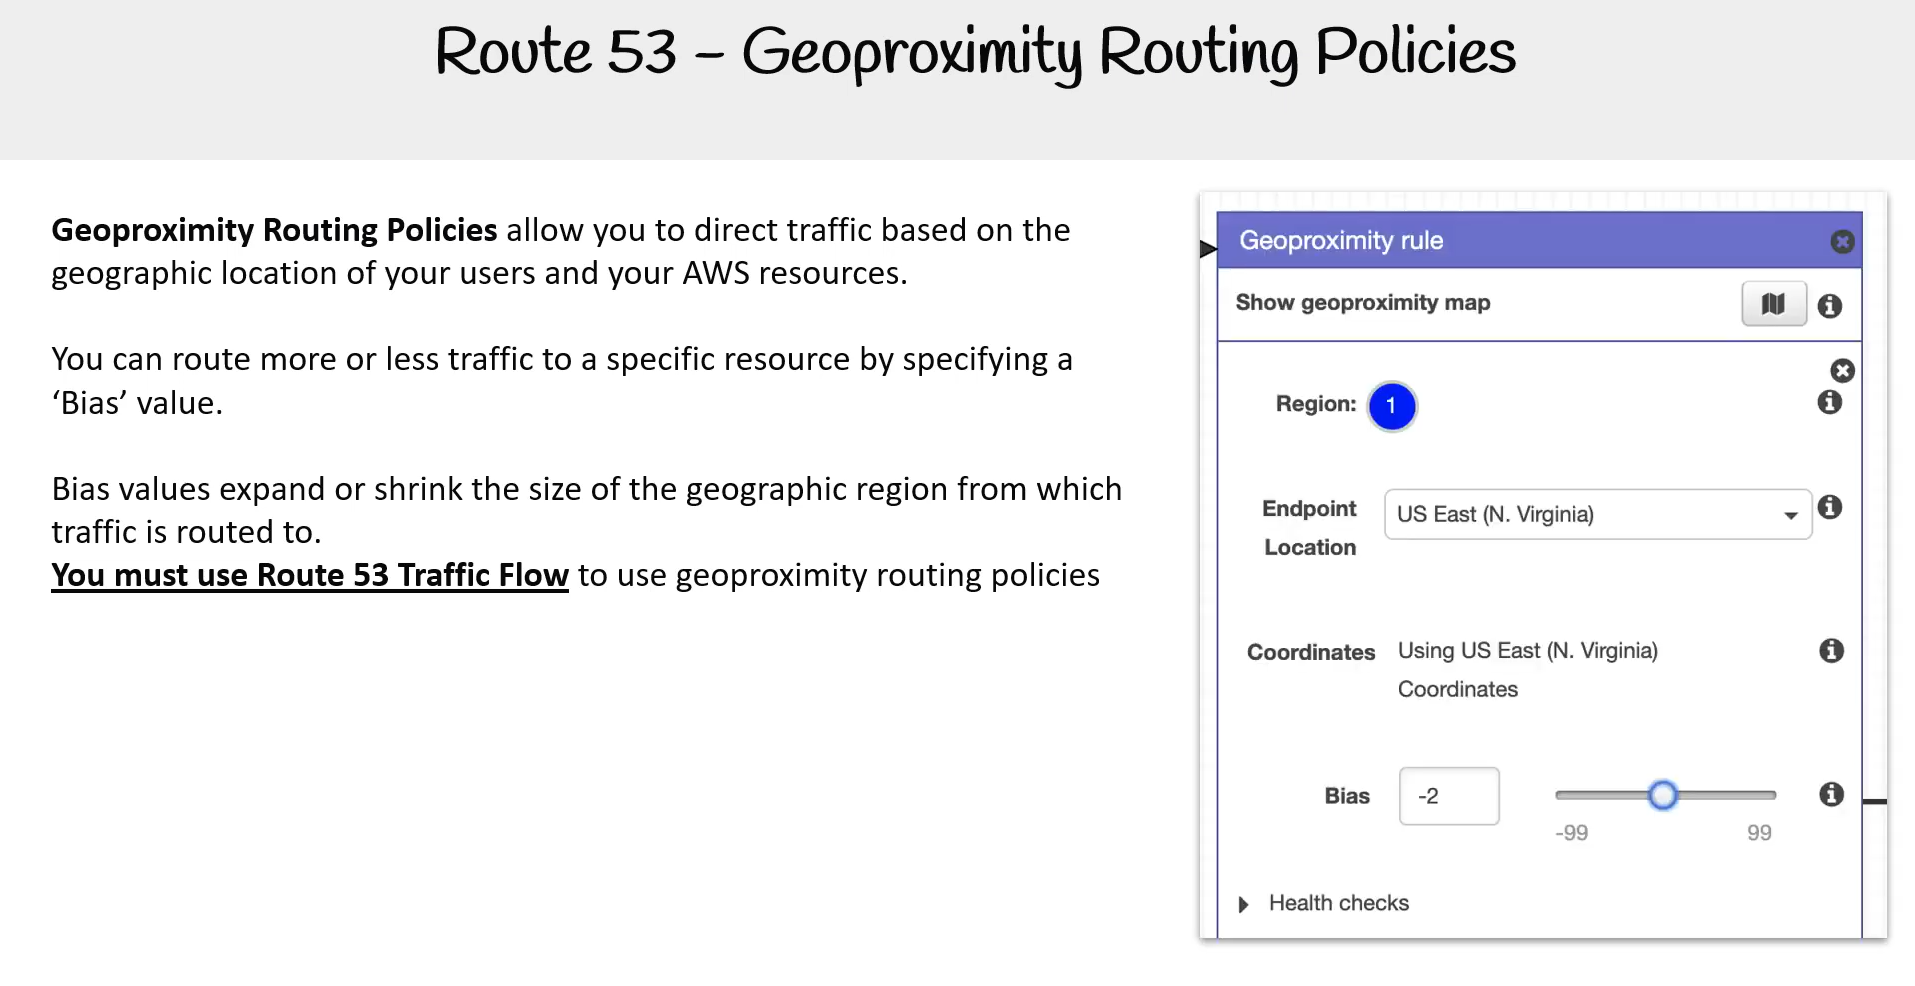The width and height of the screenshot is (1915, 986).
Task: Click the slide title 'Route 53 – Geoproximity Routing Policies'
Action: coord(975,52)
